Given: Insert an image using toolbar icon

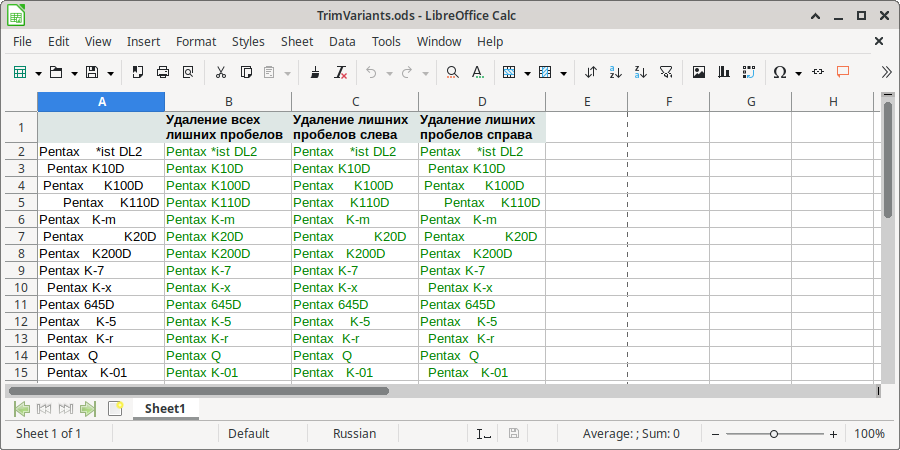Looking at the screenshot, I should [699, 72].
